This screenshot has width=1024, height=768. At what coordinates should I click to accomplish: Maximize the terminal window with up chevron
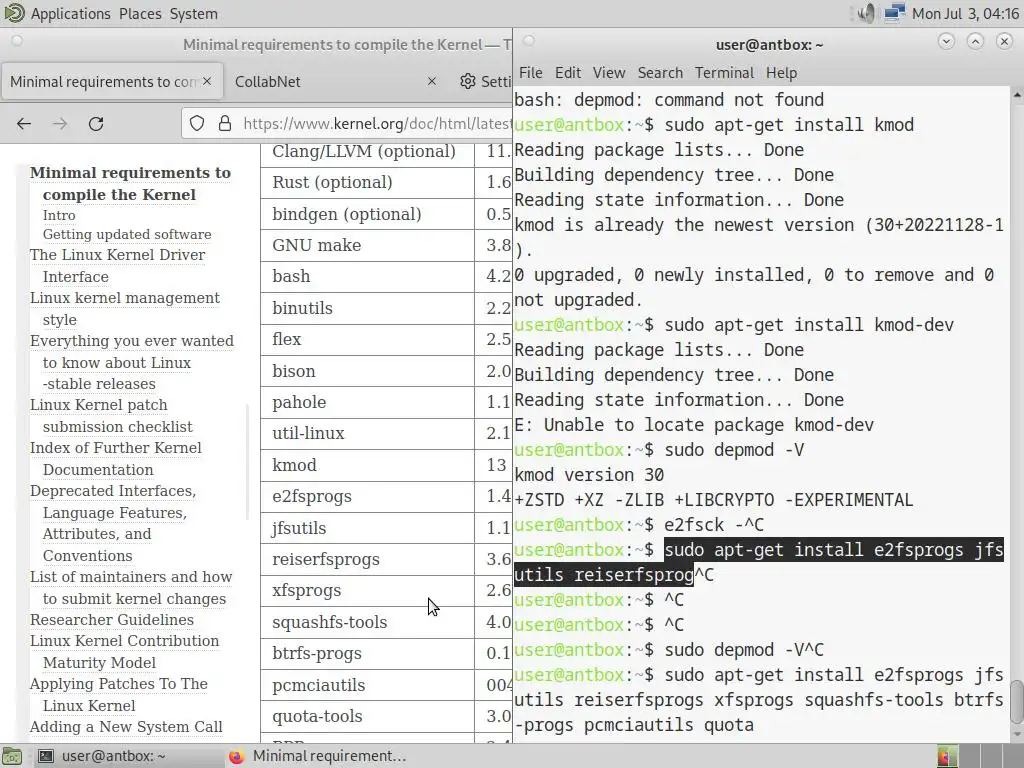[975, 42]
